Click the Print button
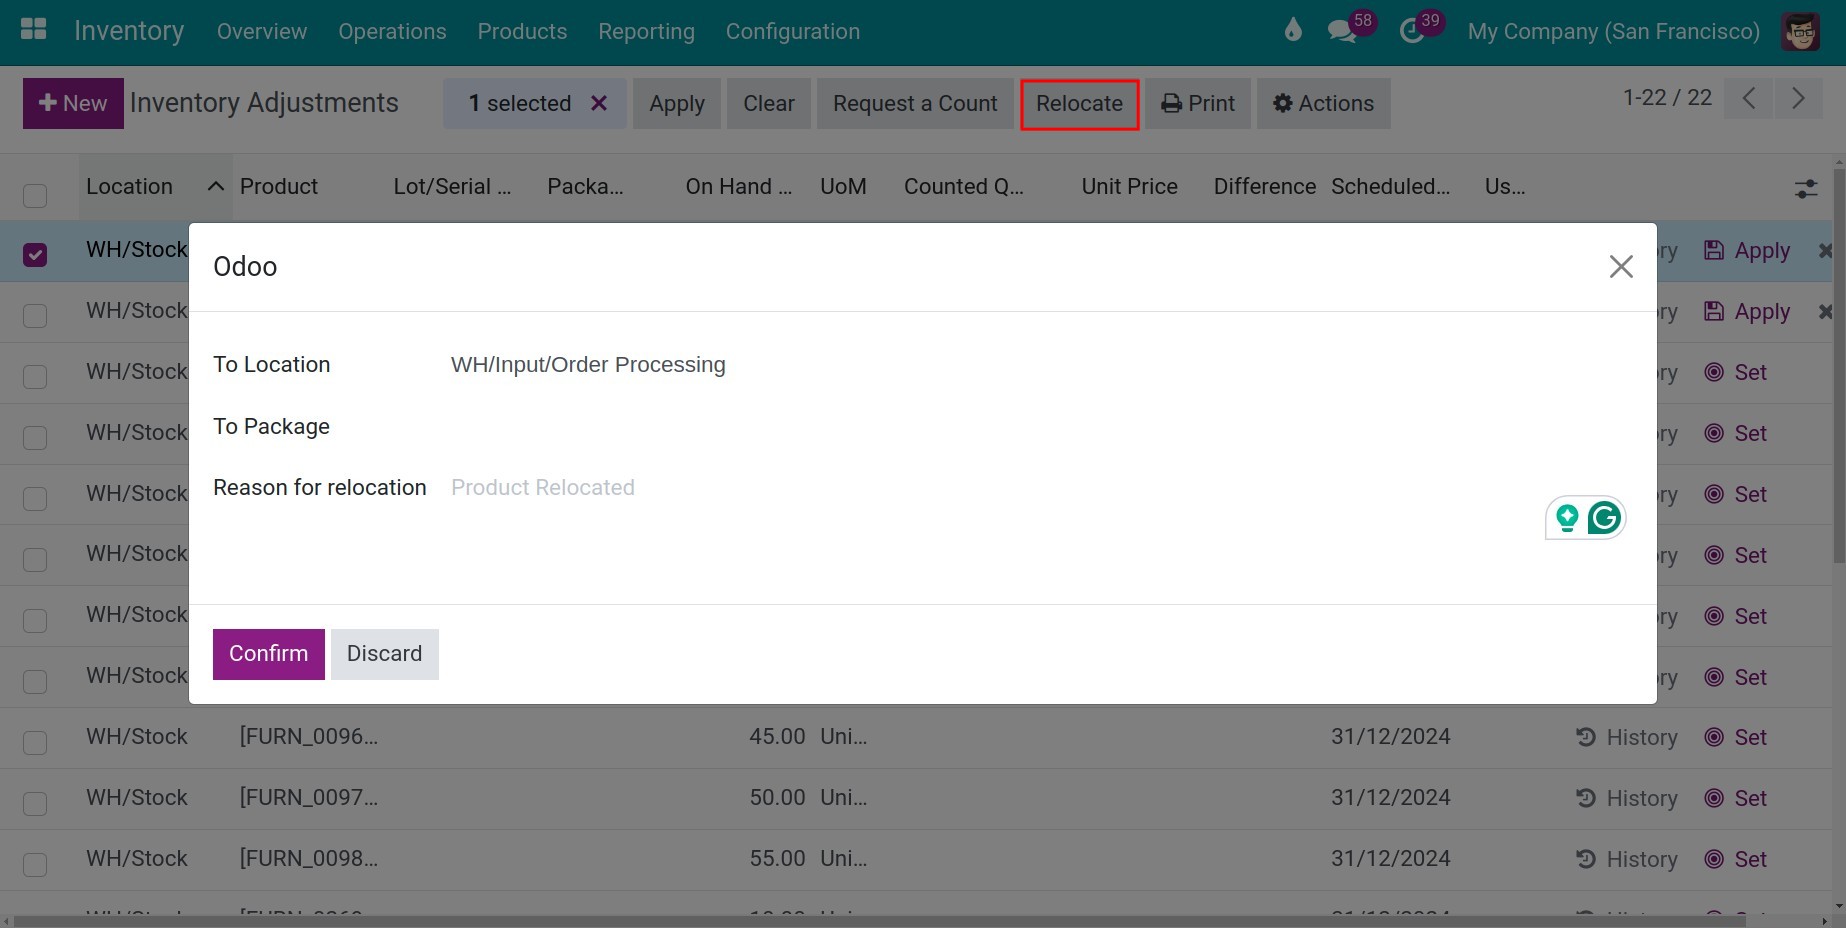This screenshot has height=928, width=1846. (x=1198, y=103)
